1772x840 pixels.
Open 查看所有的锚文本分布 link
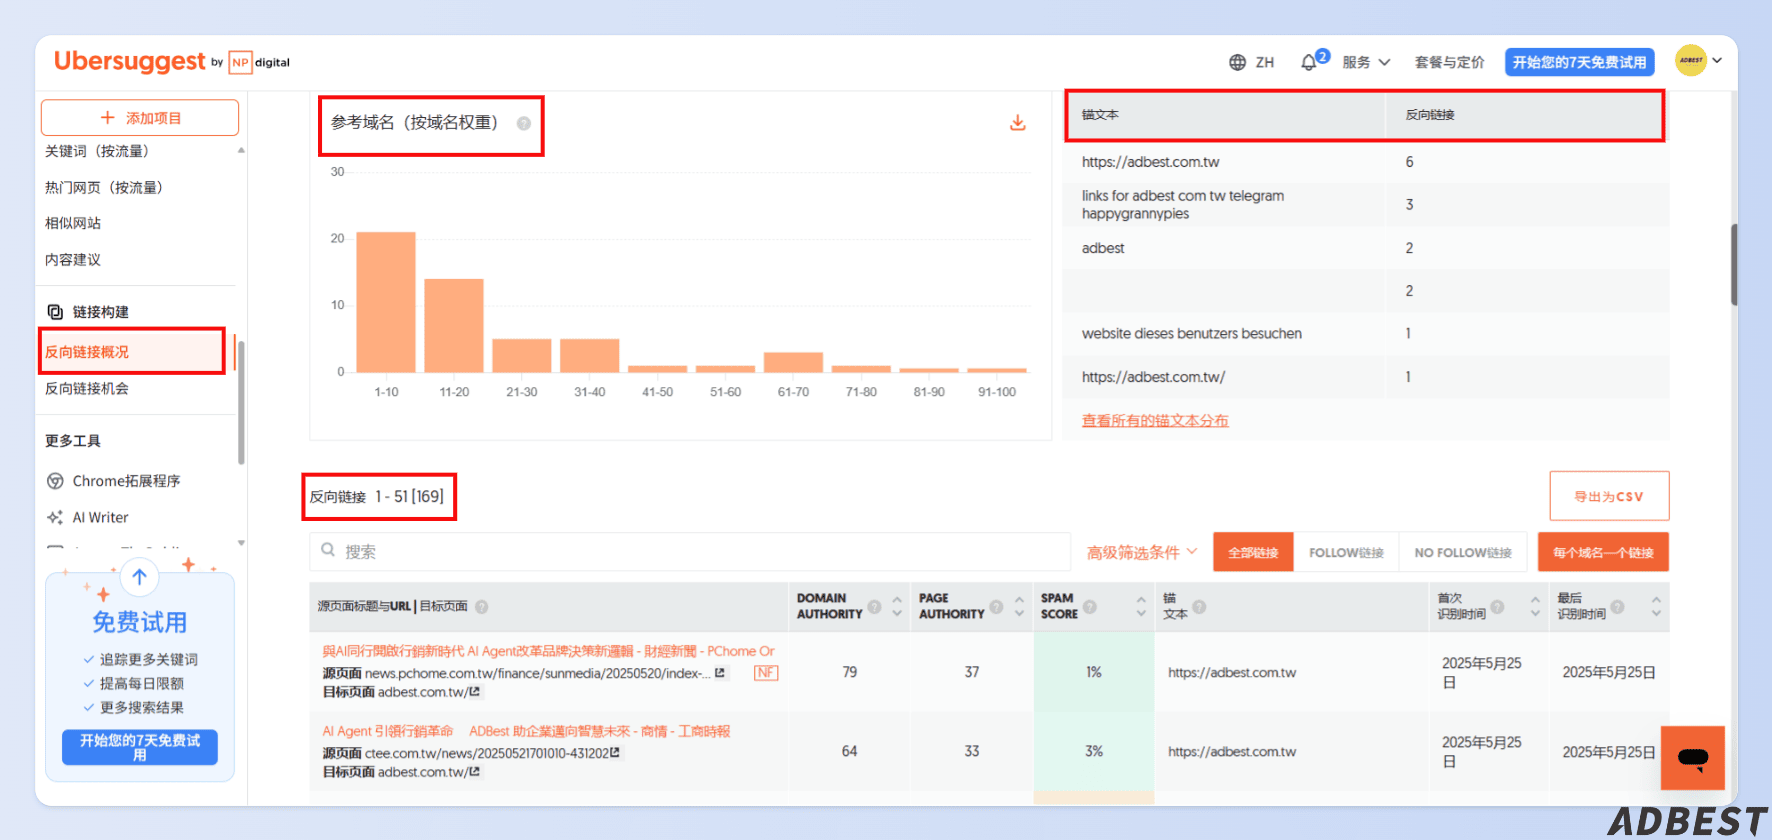1155,421
